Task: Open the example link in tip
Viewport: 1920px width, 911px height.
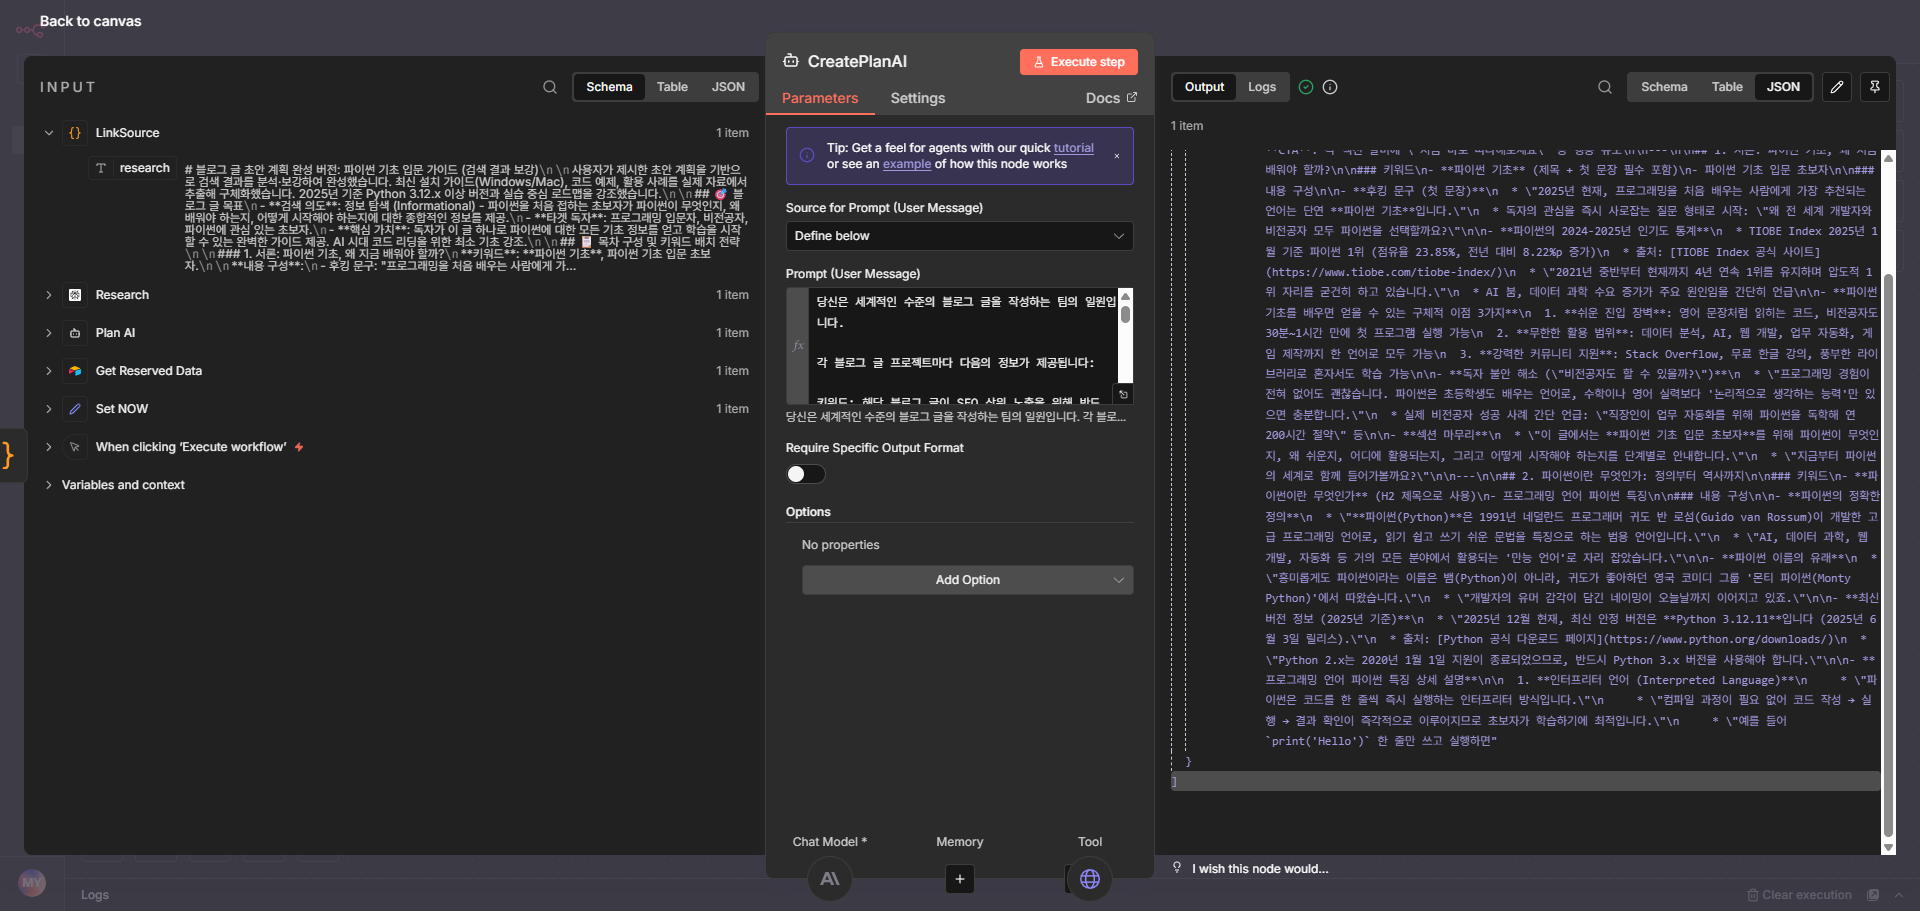Action: (907, 164)
